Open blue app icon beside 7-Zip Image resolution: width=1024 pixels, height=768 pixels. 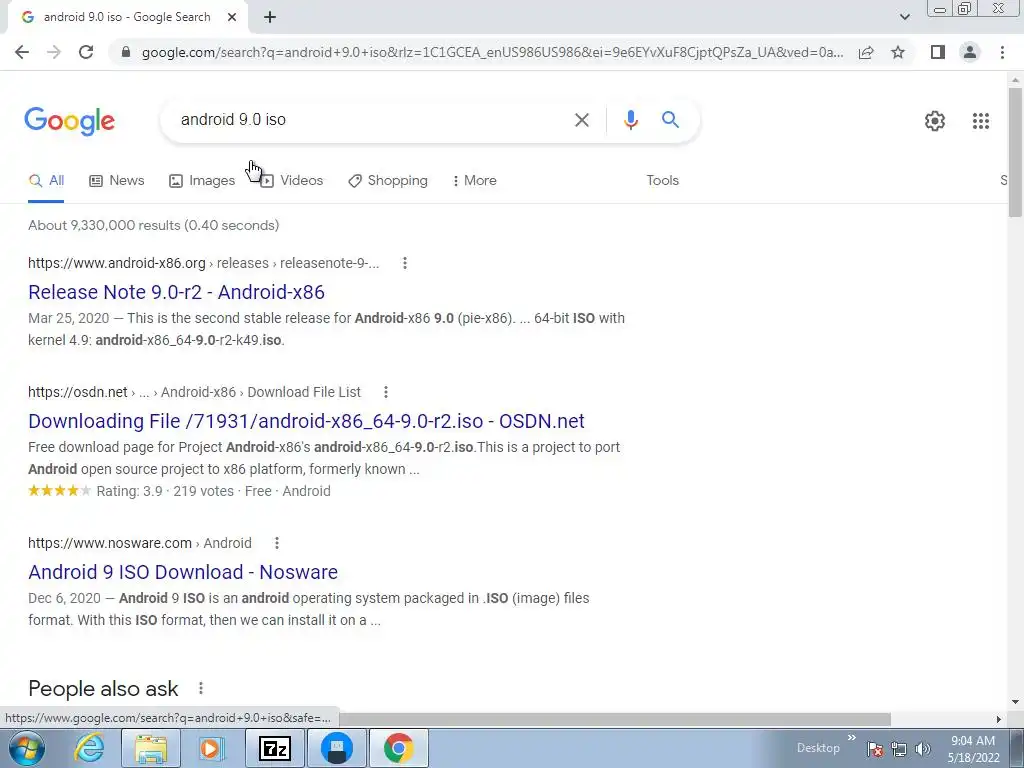(x=337, y=748)
